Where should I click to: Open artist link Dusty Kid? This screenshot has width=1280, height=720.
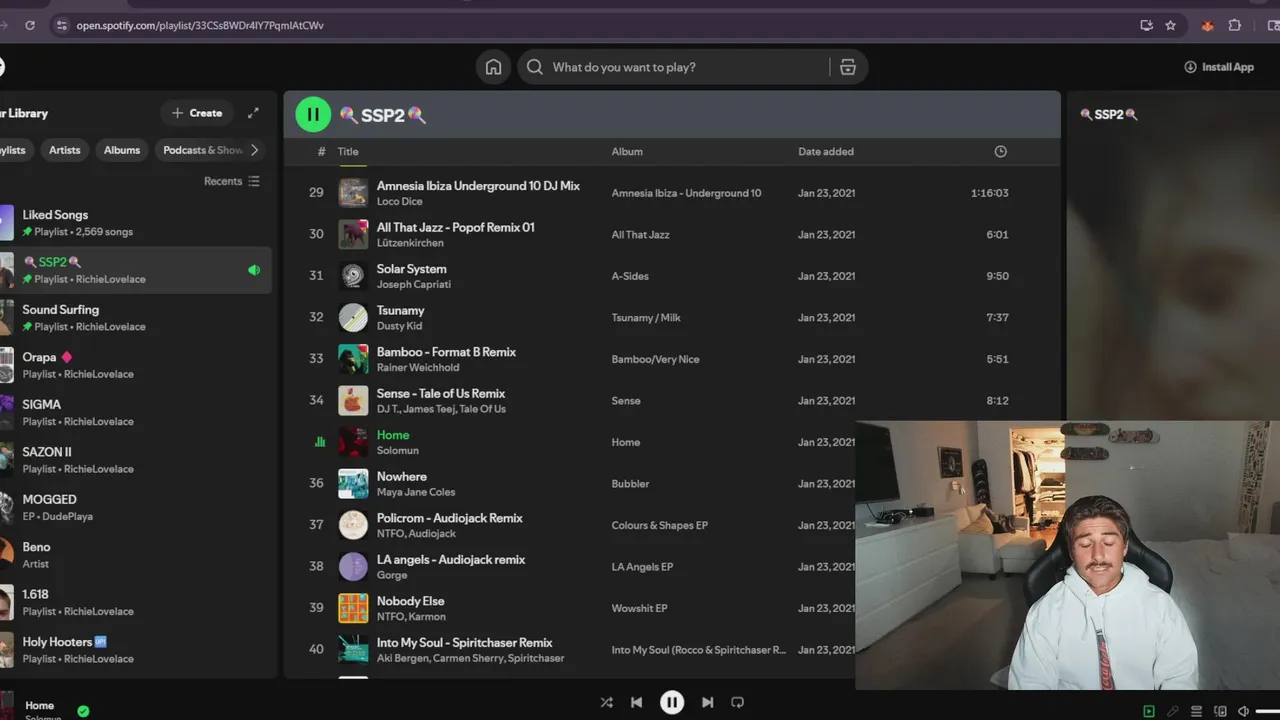(x=400, y=326)
